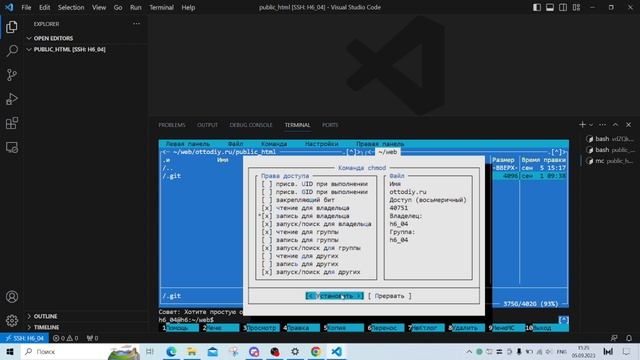Switch to the Problems tab

pos(172,125)
